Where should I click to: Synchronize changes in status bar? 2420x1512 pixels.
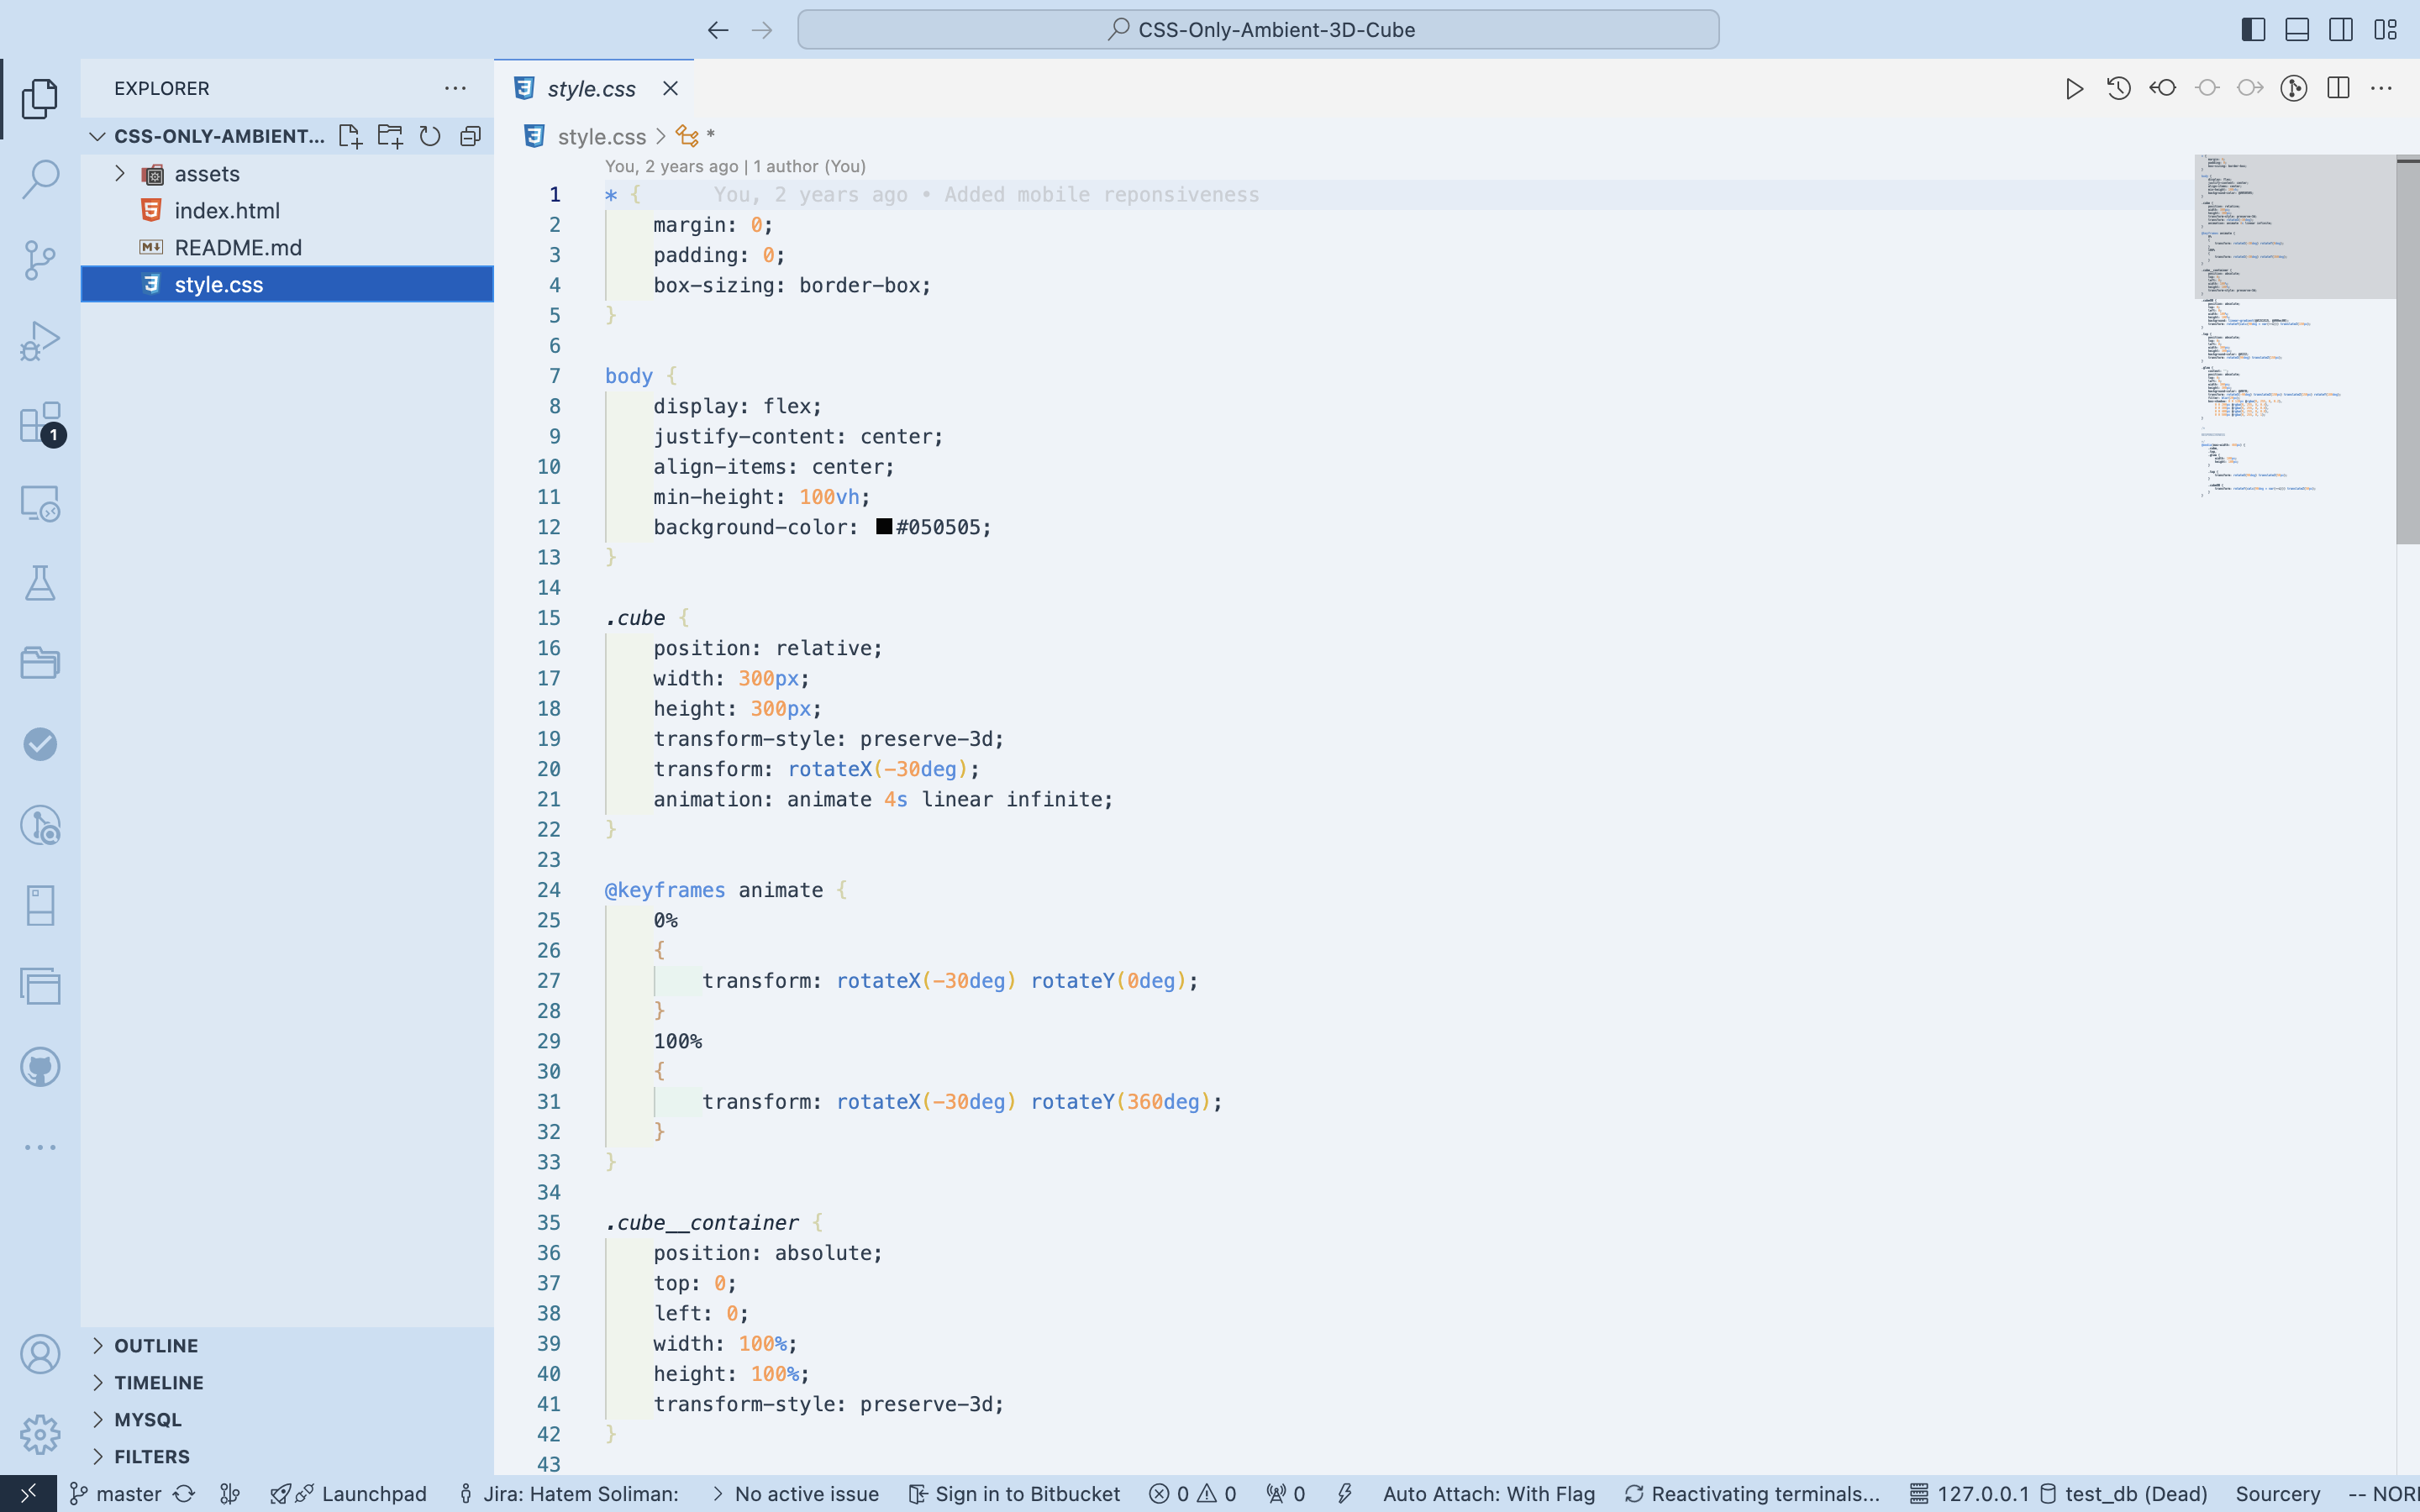pos(184,1493)
